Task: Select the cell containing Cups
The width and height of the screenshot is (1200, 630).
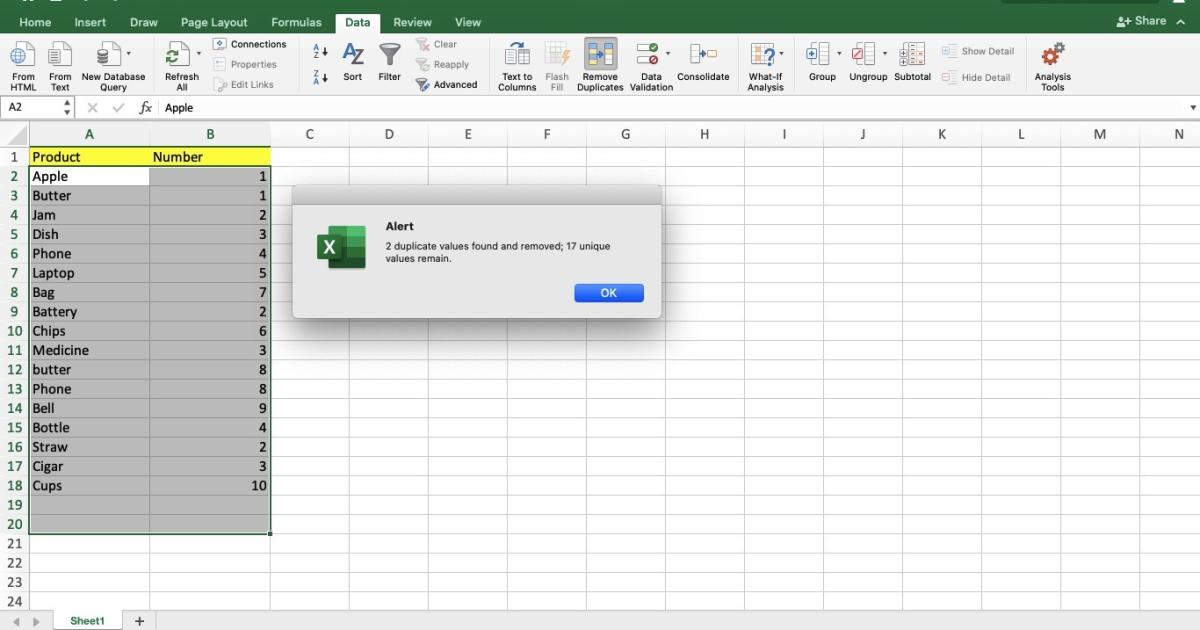Action: coord(89,486)
